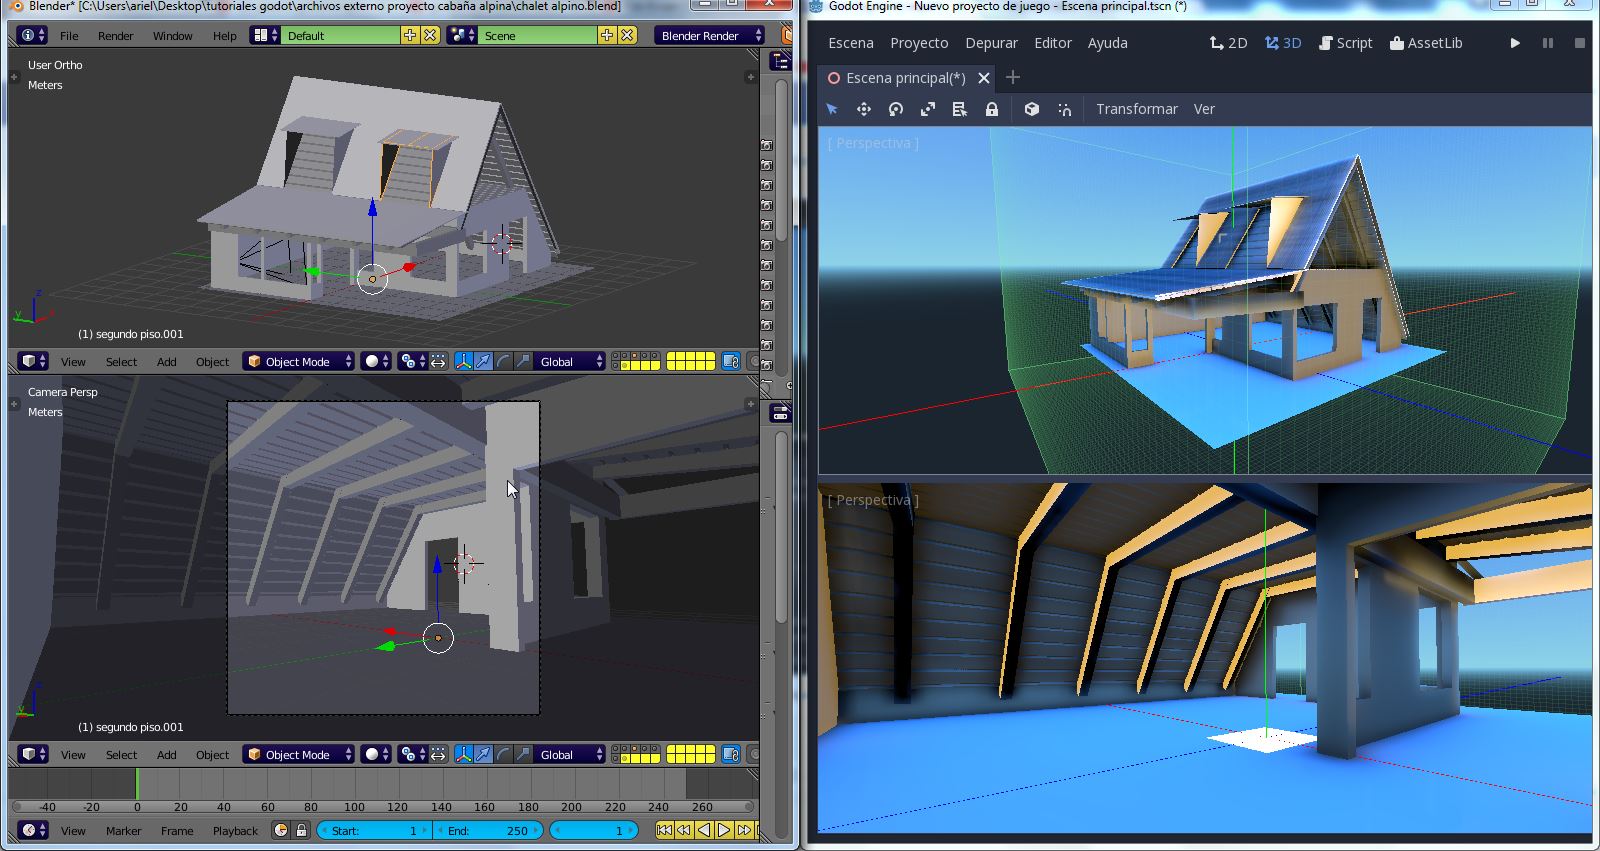The height and width of the screenshot is (851, 1600).
Task: Open Godot's AssetLib
Action: click(1426, 43)
